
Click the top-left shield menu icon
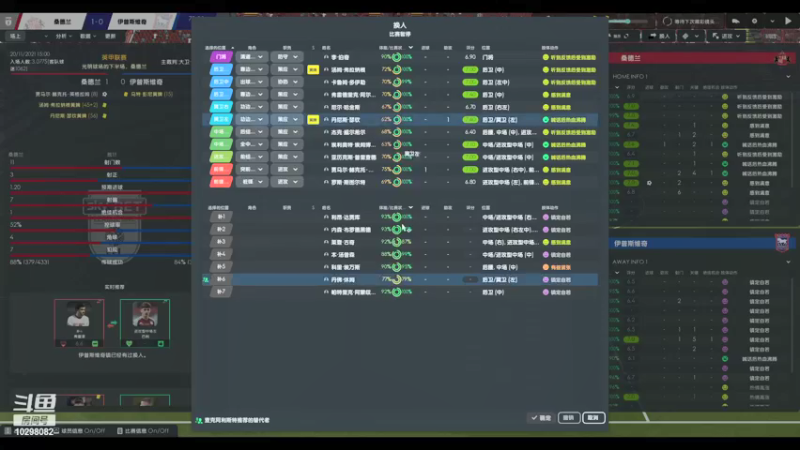[8, 21]
